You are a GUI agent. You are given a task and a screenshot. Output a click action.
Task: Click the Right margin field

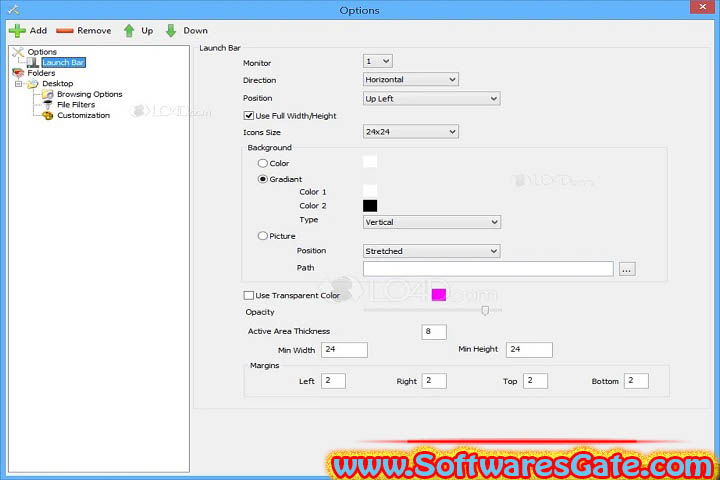point(434,381)
